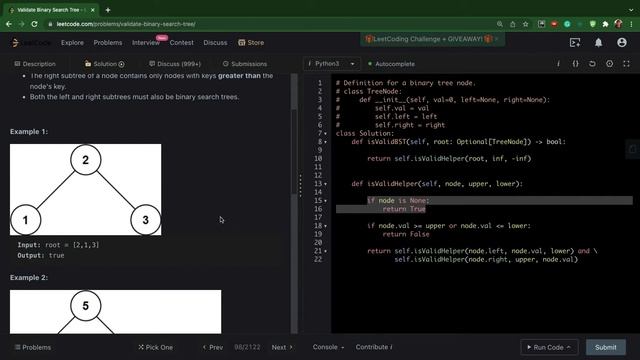Open the Run Code options arrow

[569, 347]
